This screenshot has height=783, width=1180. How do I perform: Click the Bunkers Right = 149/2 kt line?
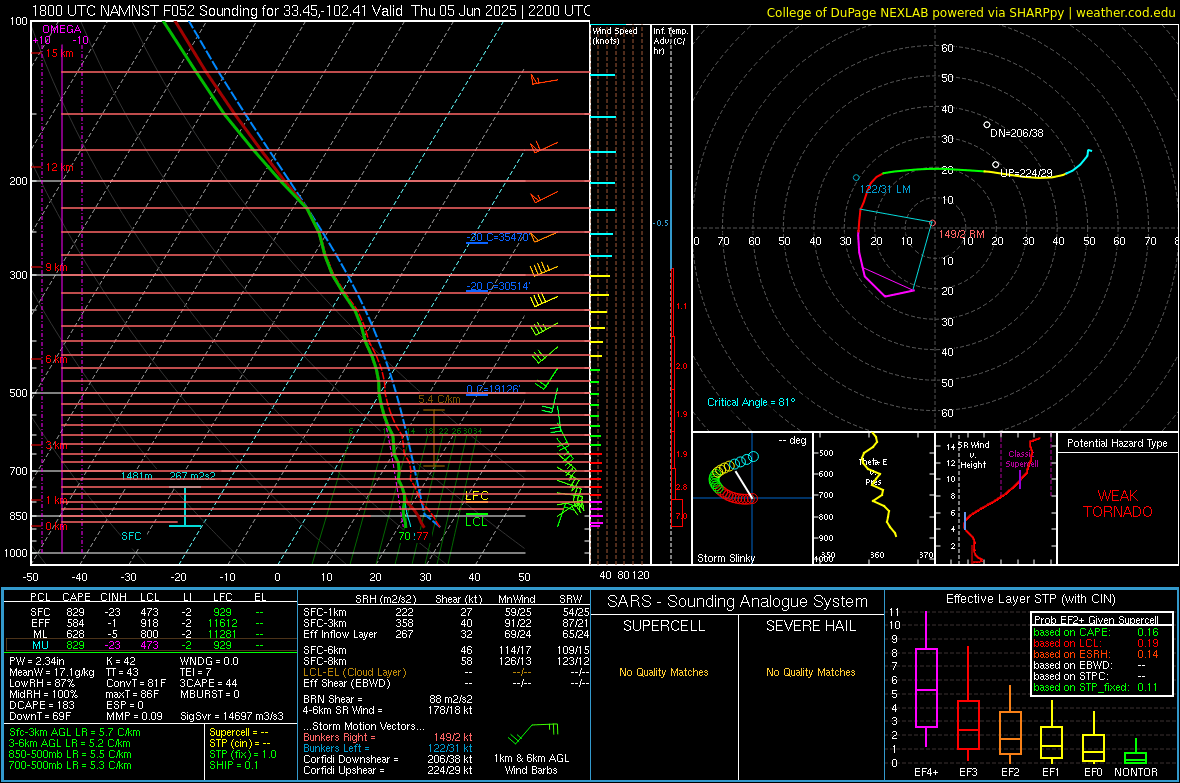pos(388,737)
